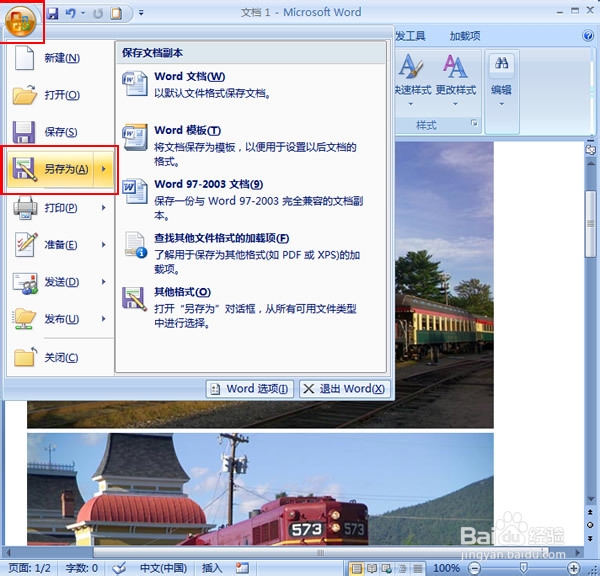Click the 退出 Word(X) button
The height and width of the screenshot is (576, 600).
[344, 389]
